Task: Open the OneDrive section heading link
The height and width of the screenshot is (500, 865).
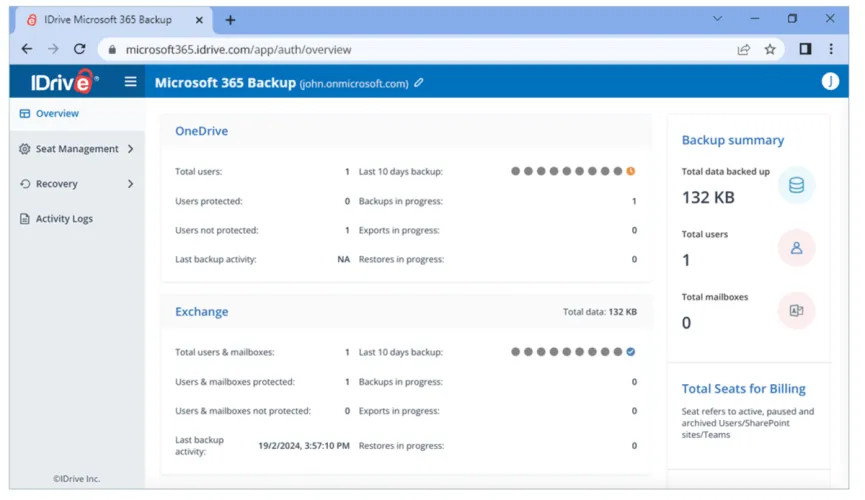Action: coord(201,131)
